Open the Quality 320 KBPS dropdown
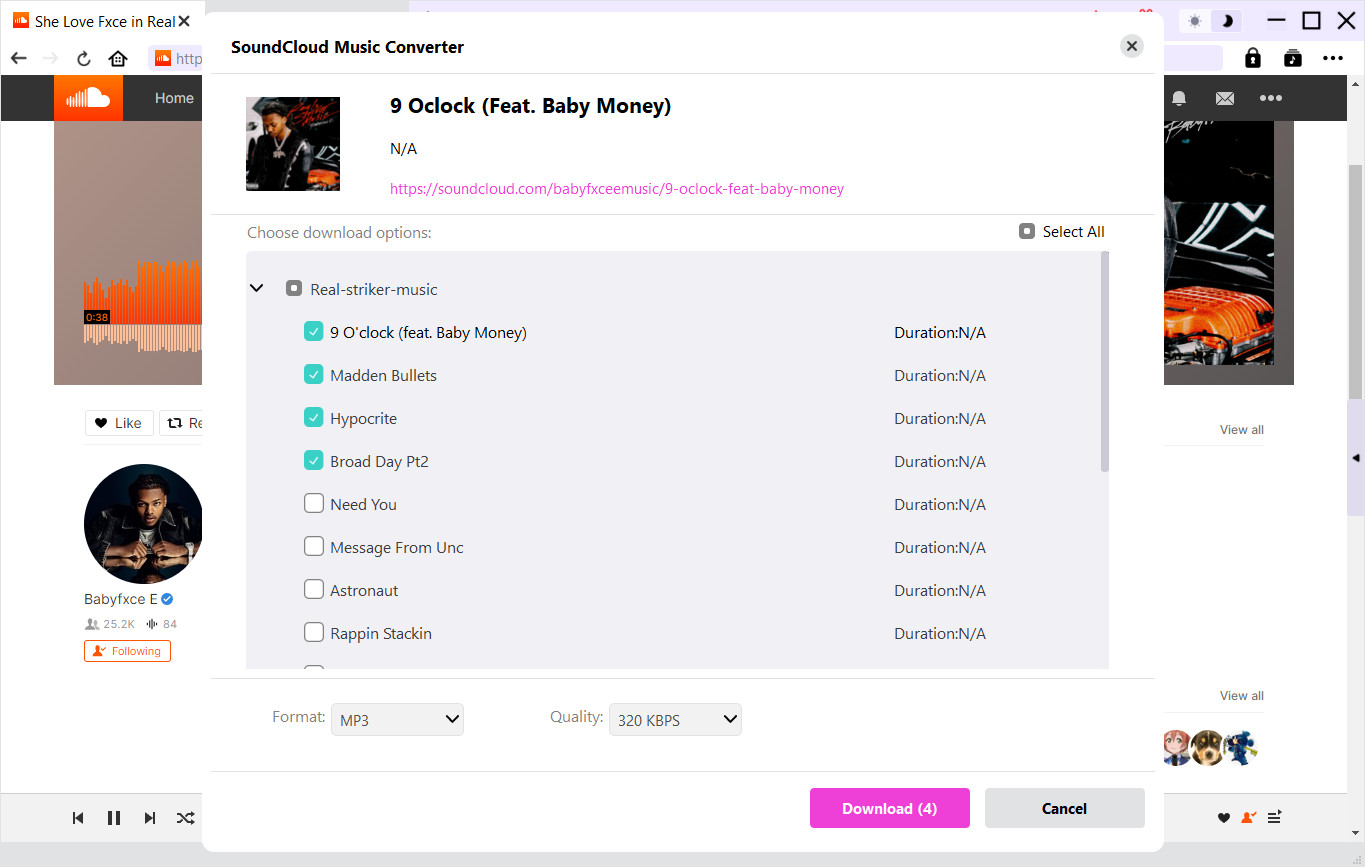Screen dimensions: 1365x867 click(675, 719)
